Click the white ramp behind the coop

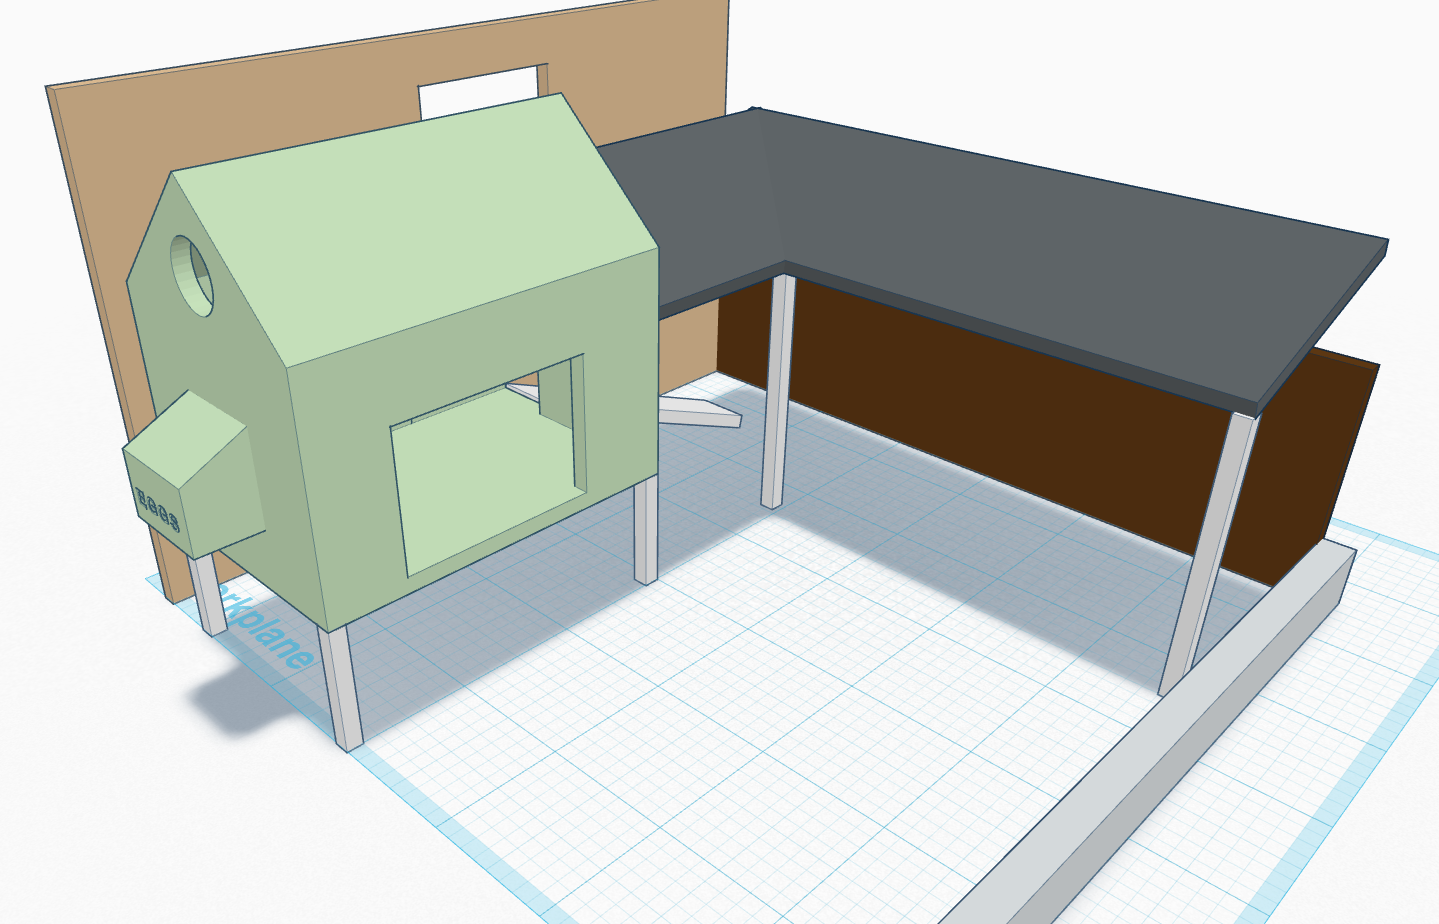coord(700,410)
